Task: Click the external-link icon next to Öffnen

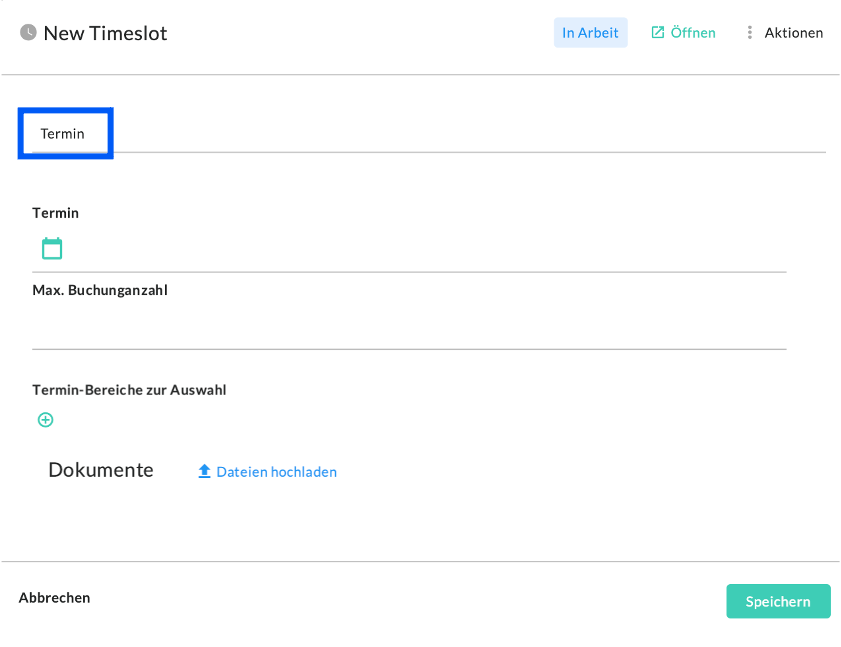Action: pyautogui.click(x=657, y=33)
